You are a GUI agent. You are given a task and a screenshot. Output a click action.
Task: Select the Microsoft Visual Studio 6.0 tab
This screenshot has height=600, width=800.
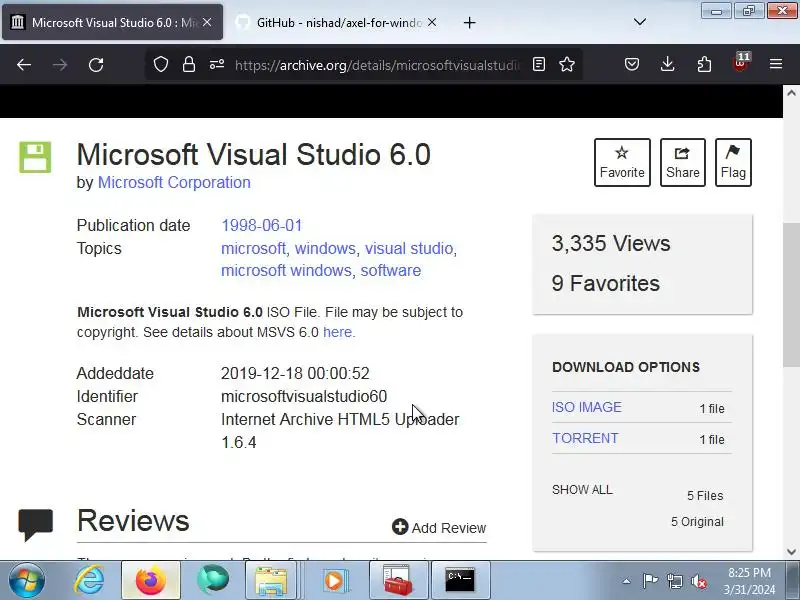[112, 22]
